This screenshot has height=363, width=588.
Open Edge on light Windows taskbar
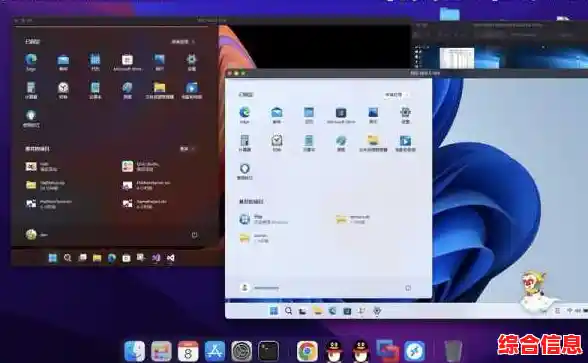tap(332, 311)
